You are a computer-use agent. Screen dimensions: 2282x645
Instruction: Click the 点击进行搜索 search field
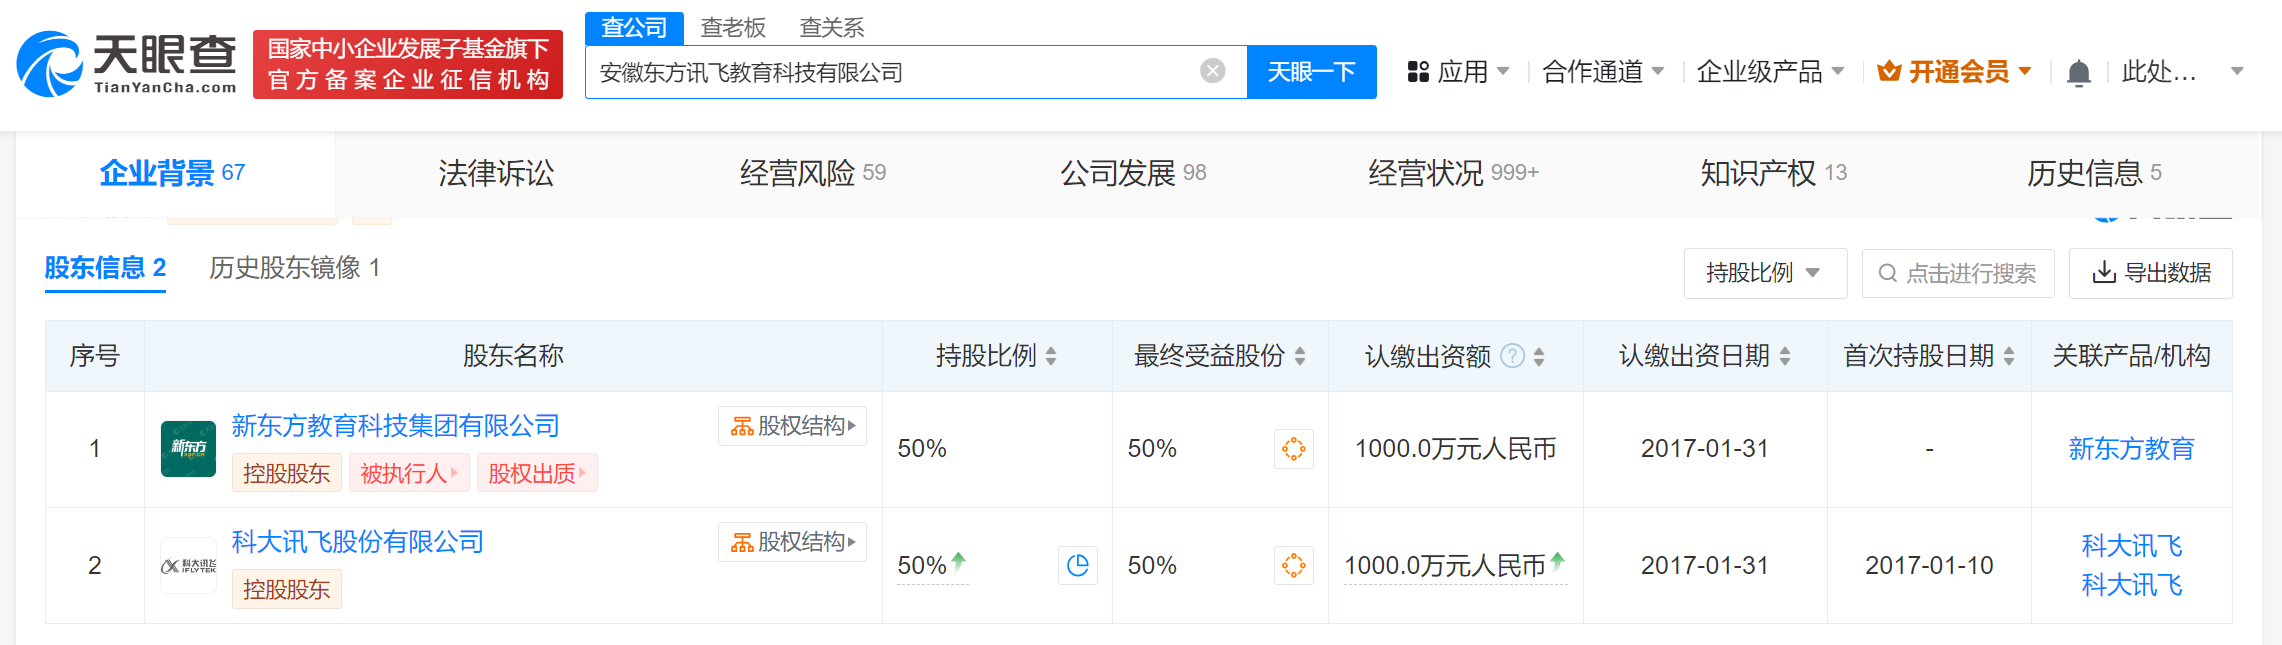point(1958,273)
